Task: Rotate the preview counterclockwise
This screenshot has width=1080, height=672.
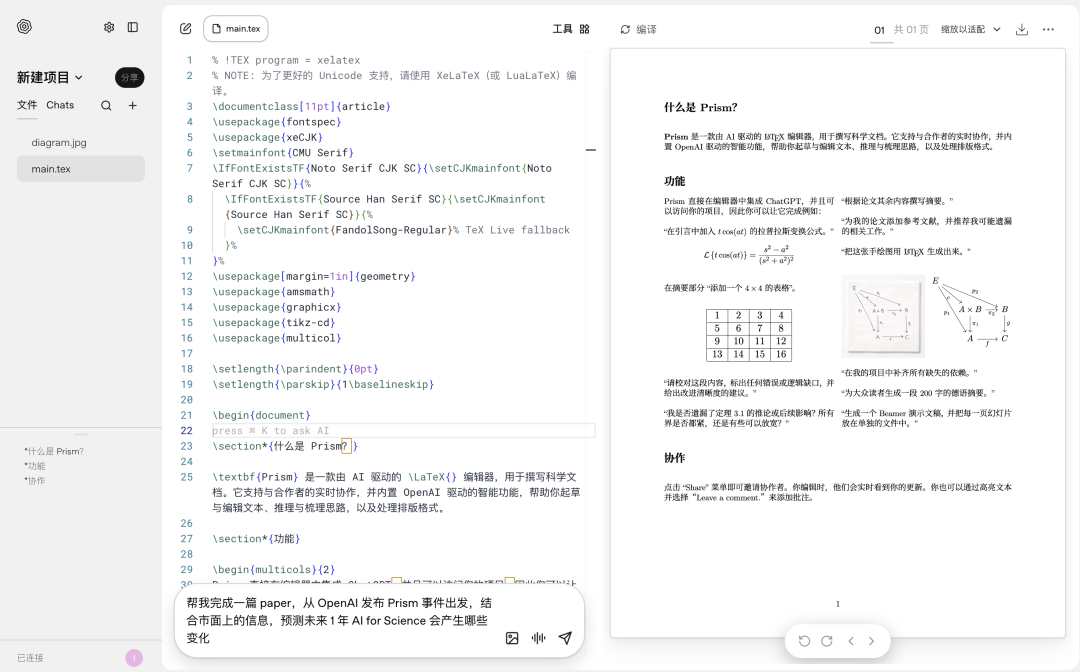Action: [x=804, y=641]
